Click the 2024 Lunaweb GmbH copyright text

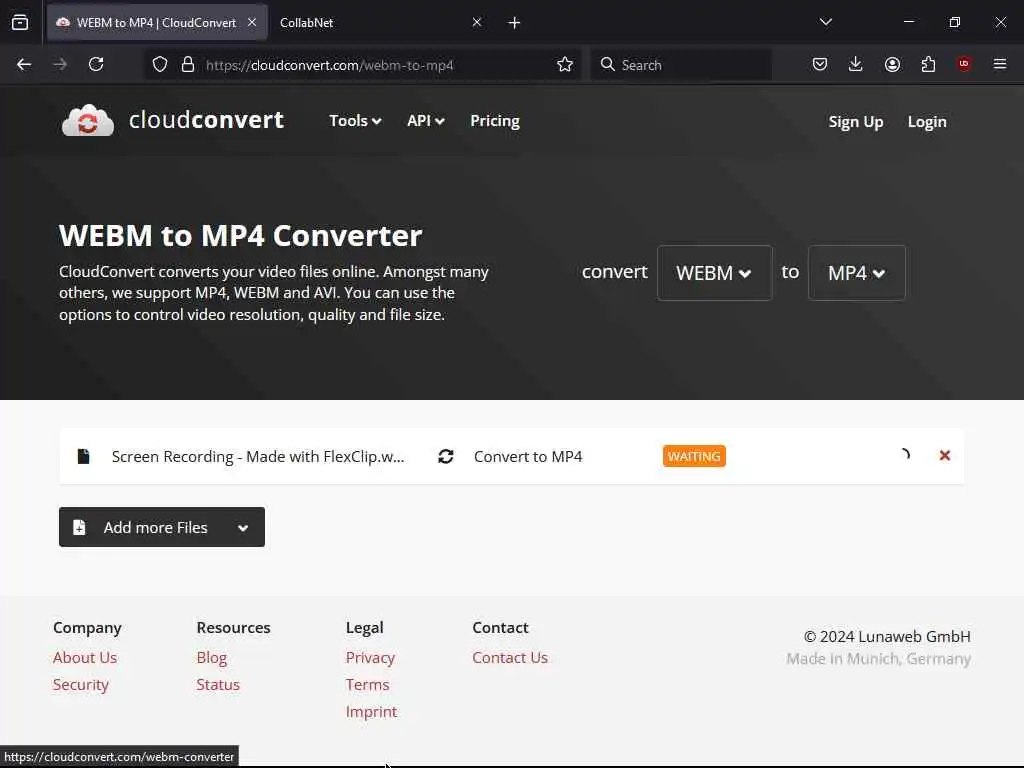[887, 637]
